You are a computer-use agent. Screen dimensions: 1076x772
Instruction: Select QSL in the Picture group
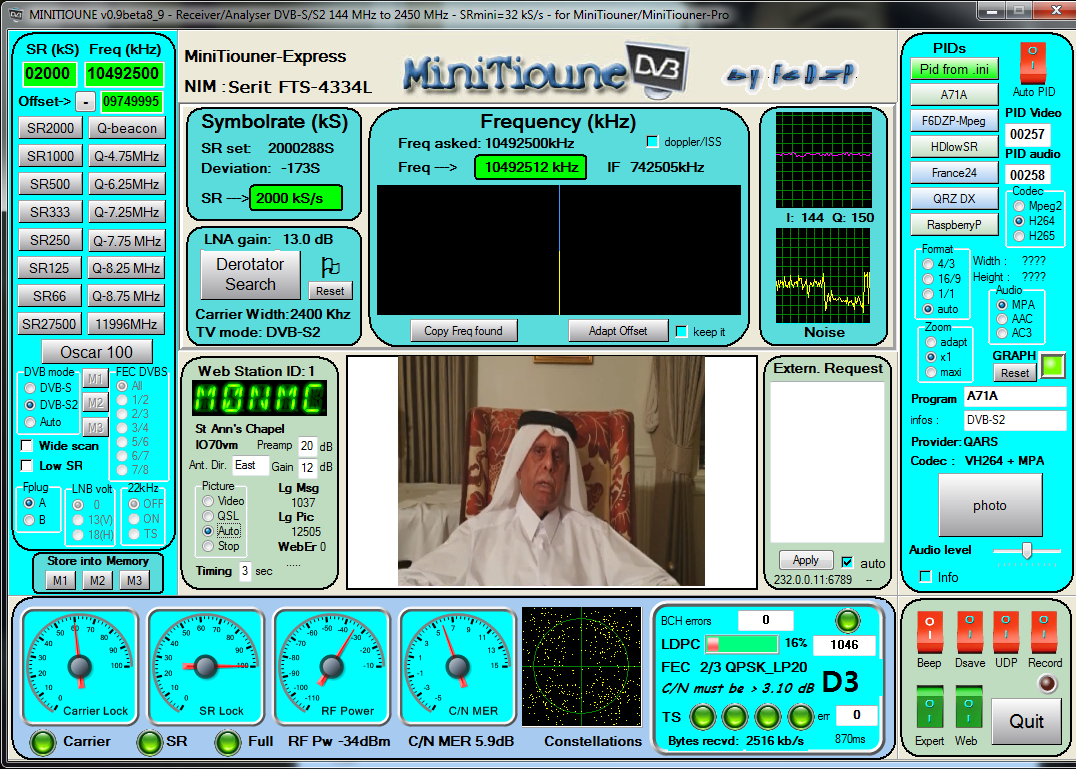(208, 516)
